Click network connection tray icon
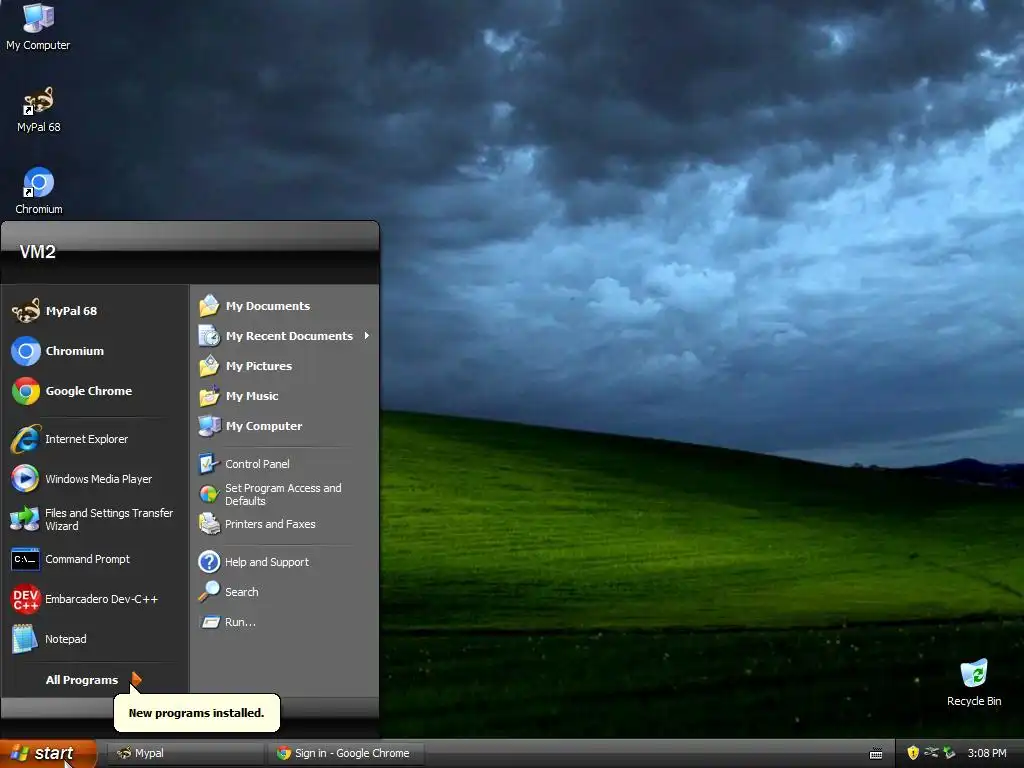 click(931, 753)
